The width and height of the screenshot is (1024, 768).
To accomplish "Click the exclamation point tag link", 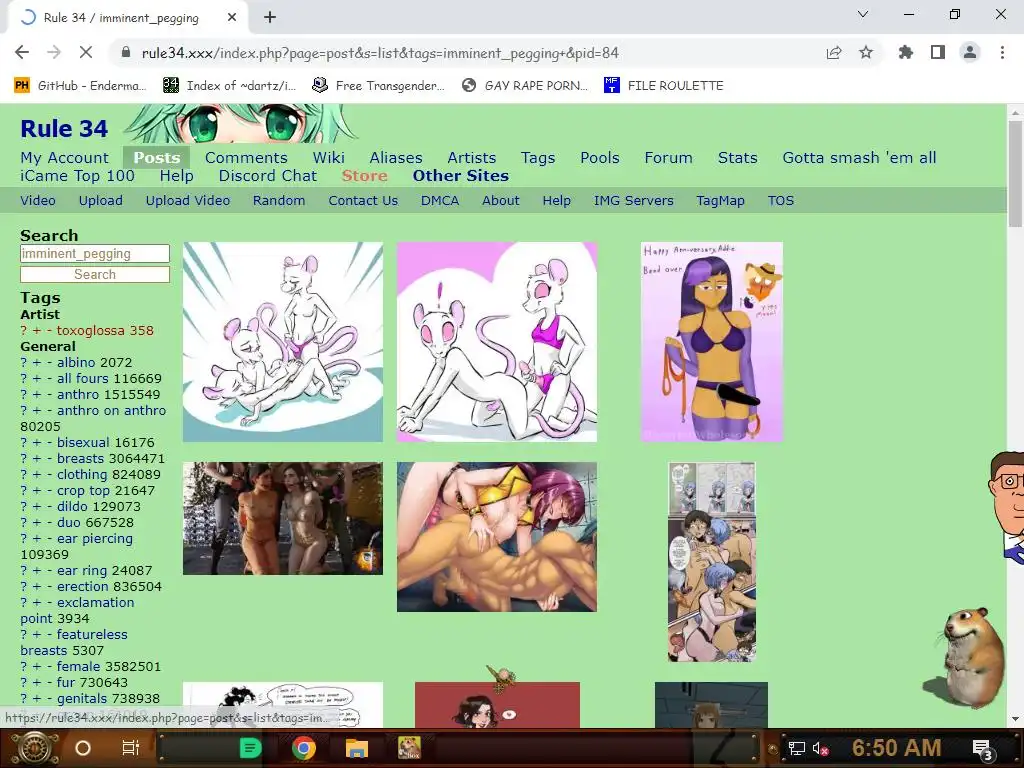I will [77, 611].
